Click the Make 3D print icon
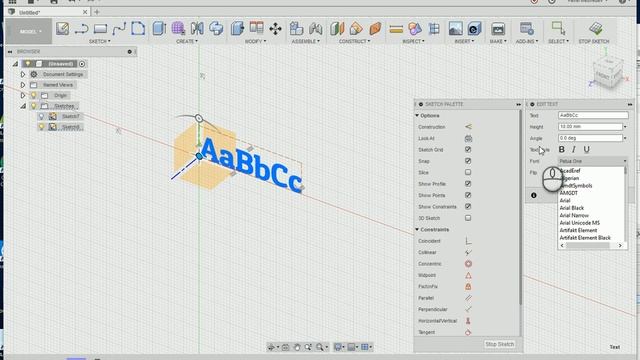The height and width of the screenshot is (360, 640). point(498,29)
